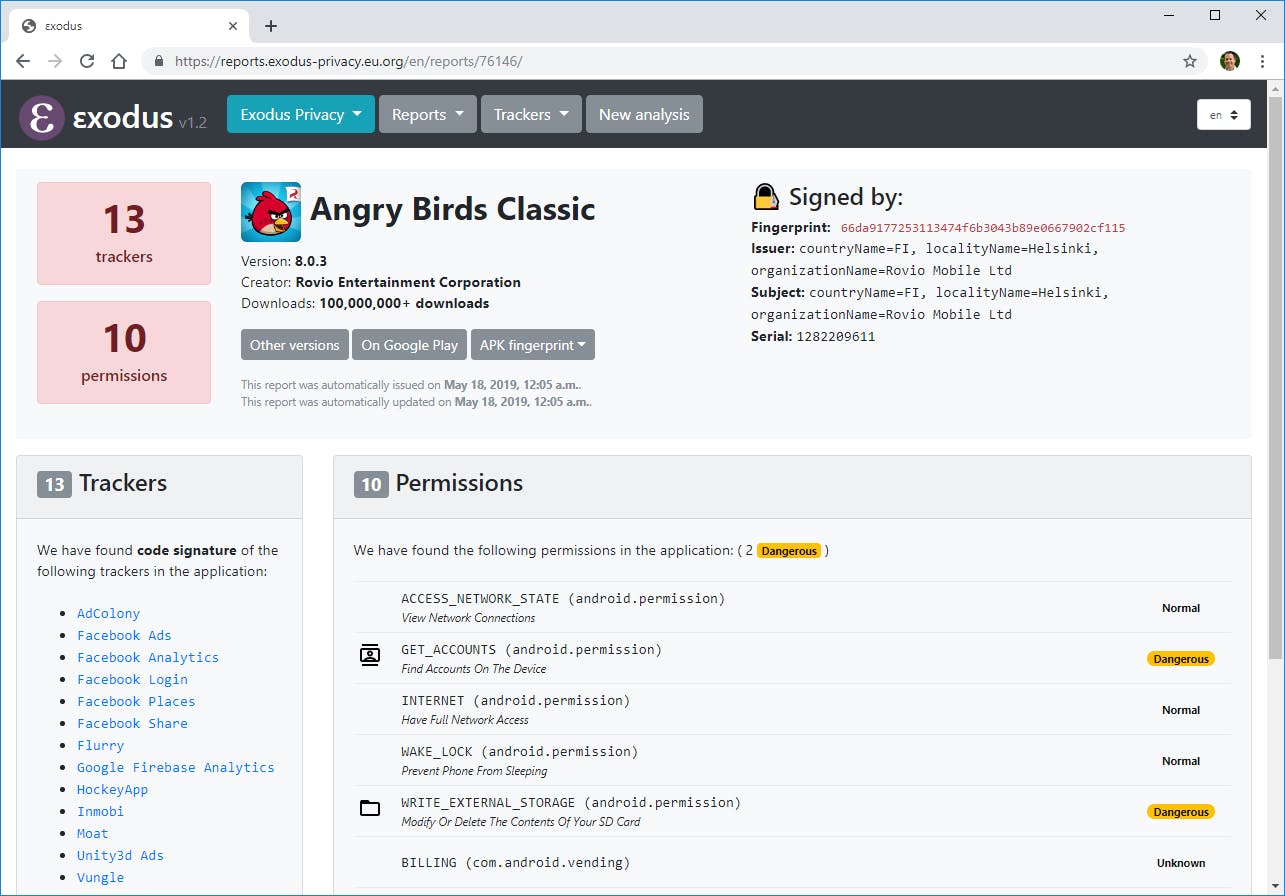
Task: Expand the Trackers menu
Action: click(531, 114)
